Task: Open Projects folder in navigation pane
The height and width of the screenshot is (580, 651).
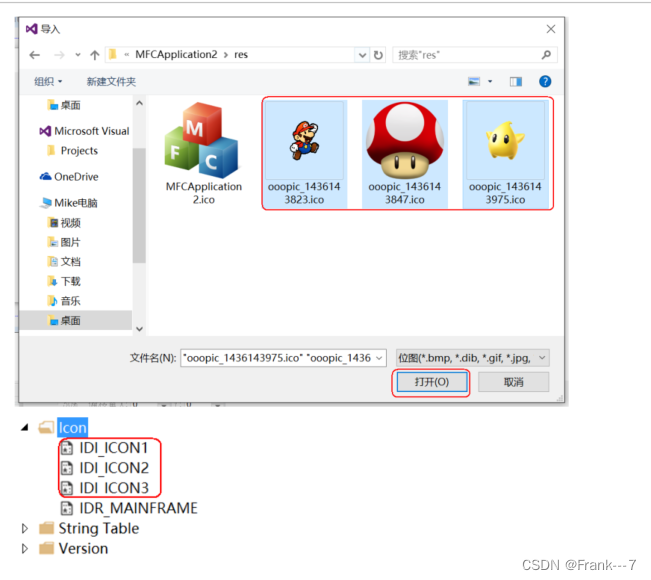Action: [73, 150]
